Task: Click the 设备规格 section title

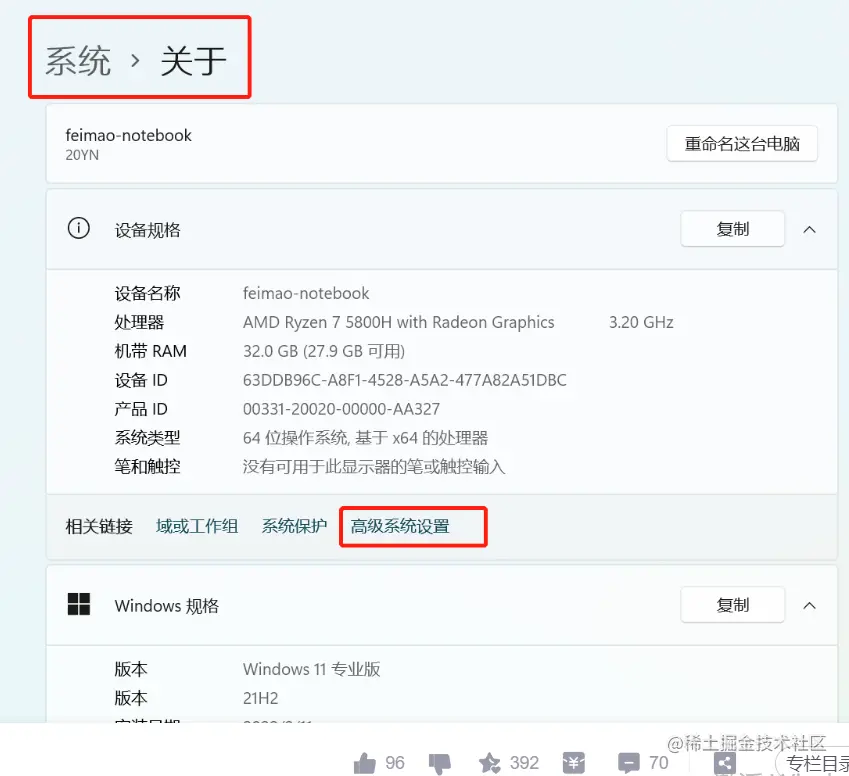Action: coord(148,230)
